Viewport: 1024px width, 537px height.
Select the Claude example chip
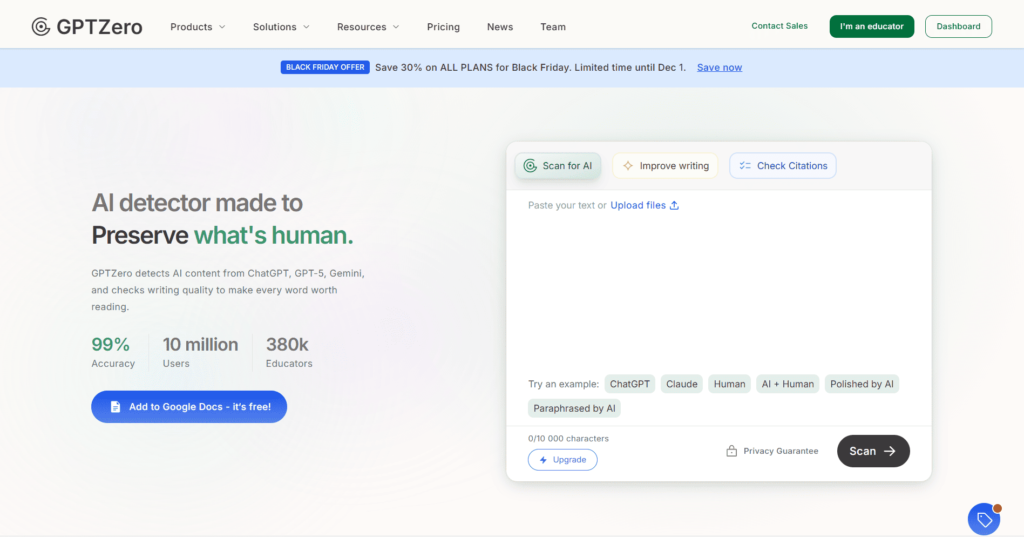pyautogui.click(x=681, y=384)
